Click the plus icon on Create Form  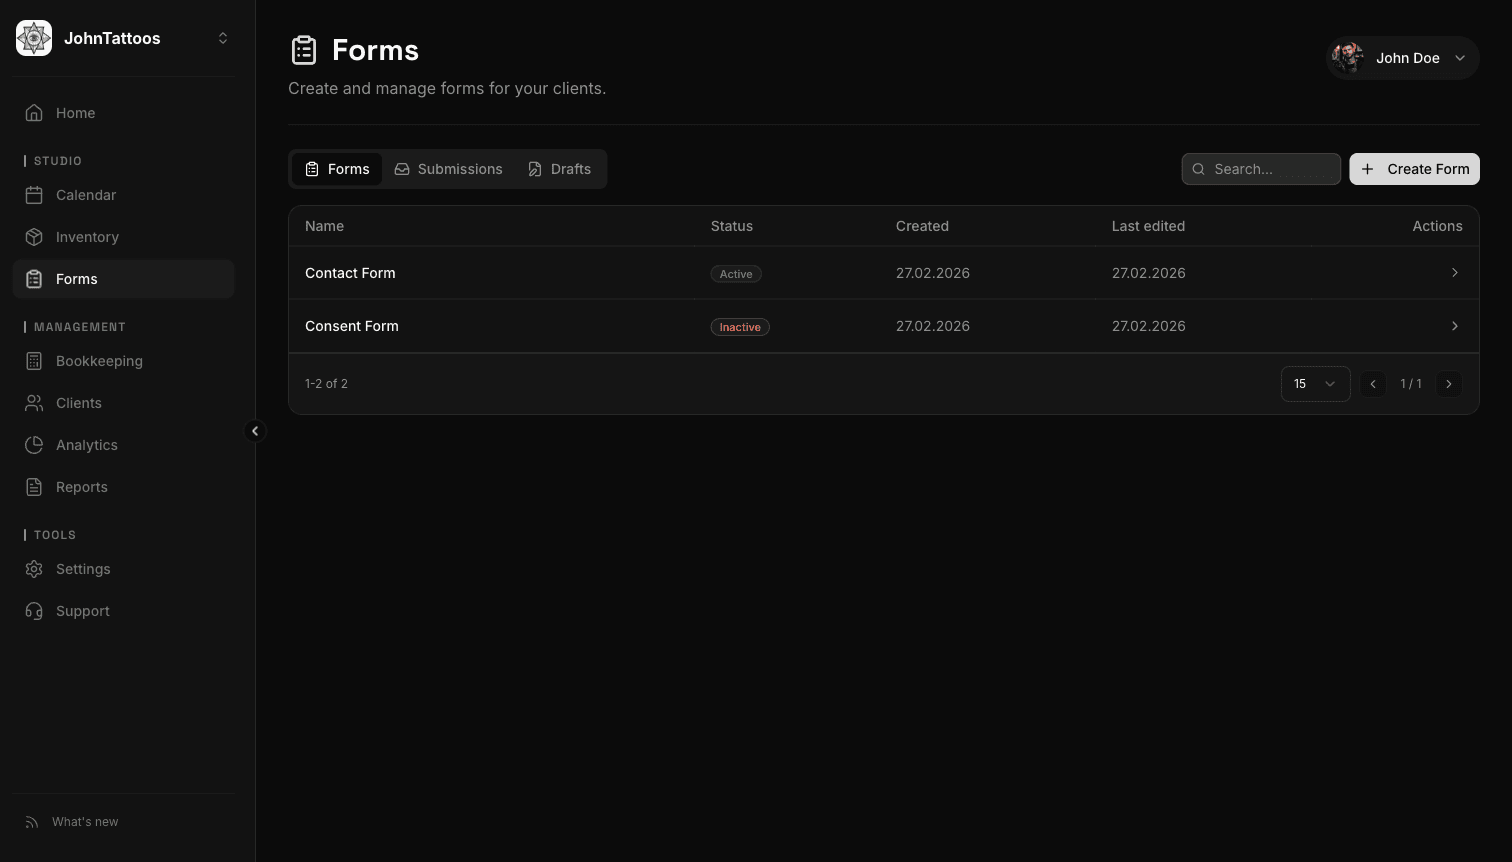click(1367, 169)
